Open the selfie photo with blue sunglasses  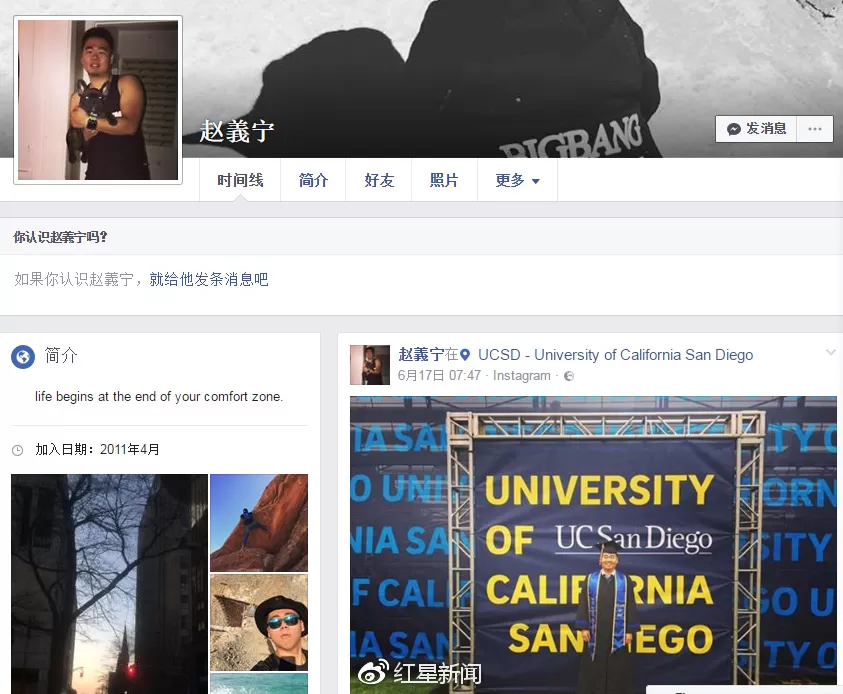[259, 623]
